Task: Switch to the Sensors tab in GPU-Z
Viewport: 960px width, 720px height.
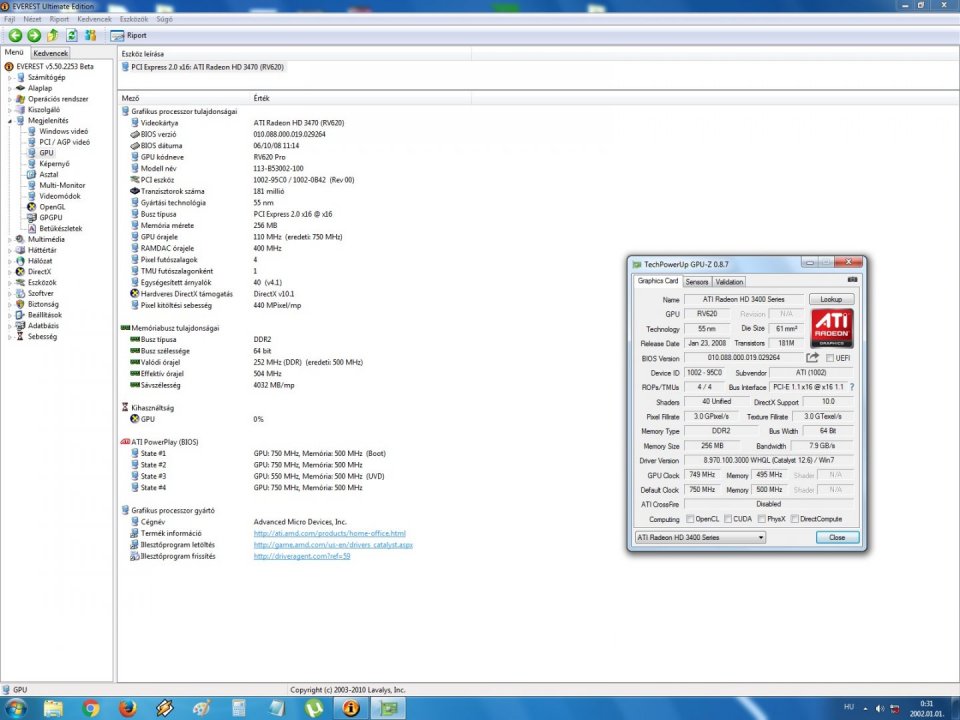Action: click(x=697, y=282)
